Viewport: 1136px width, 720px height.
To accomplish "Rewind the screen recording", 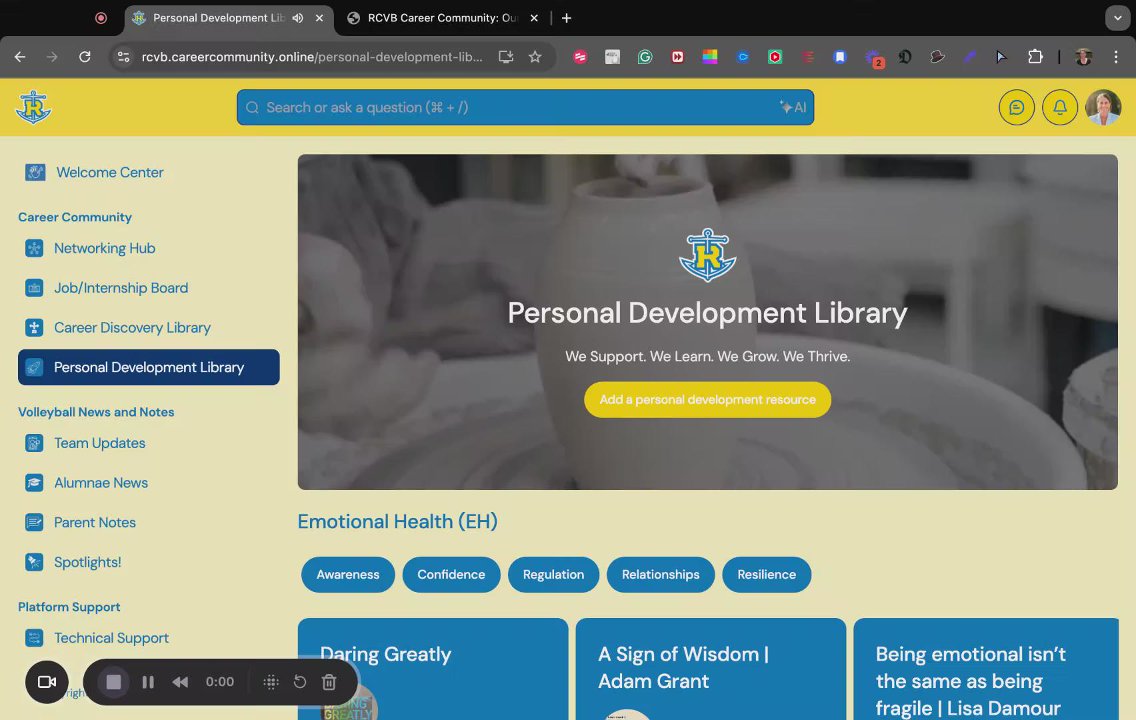I will [180, 682].
